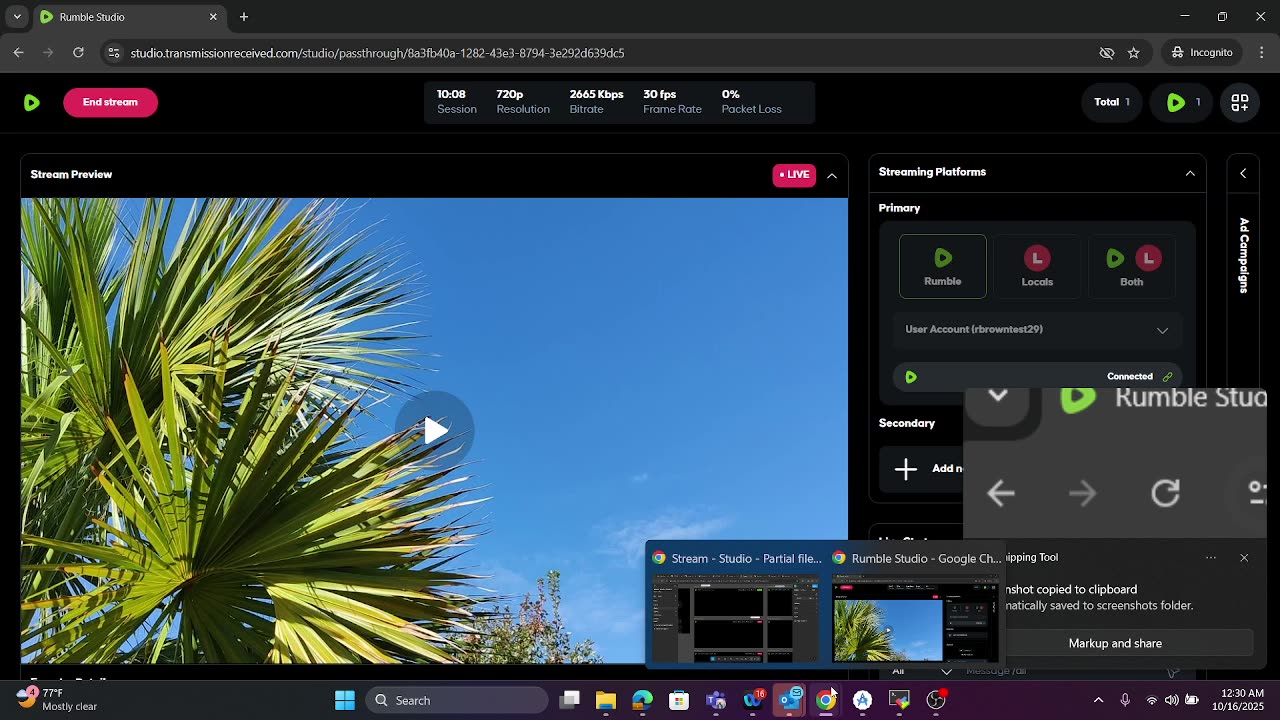
Task: Open the User Account dropdown
Action: (1036, 330)
